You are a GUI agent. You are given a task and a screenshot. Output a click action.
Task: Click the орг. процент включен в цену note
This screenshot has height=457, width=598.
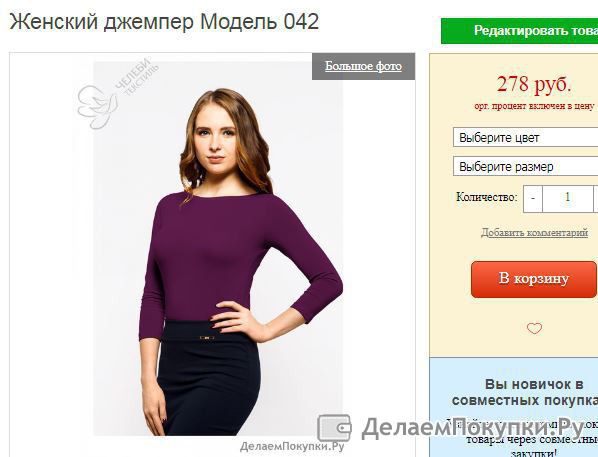coord(534,106)
